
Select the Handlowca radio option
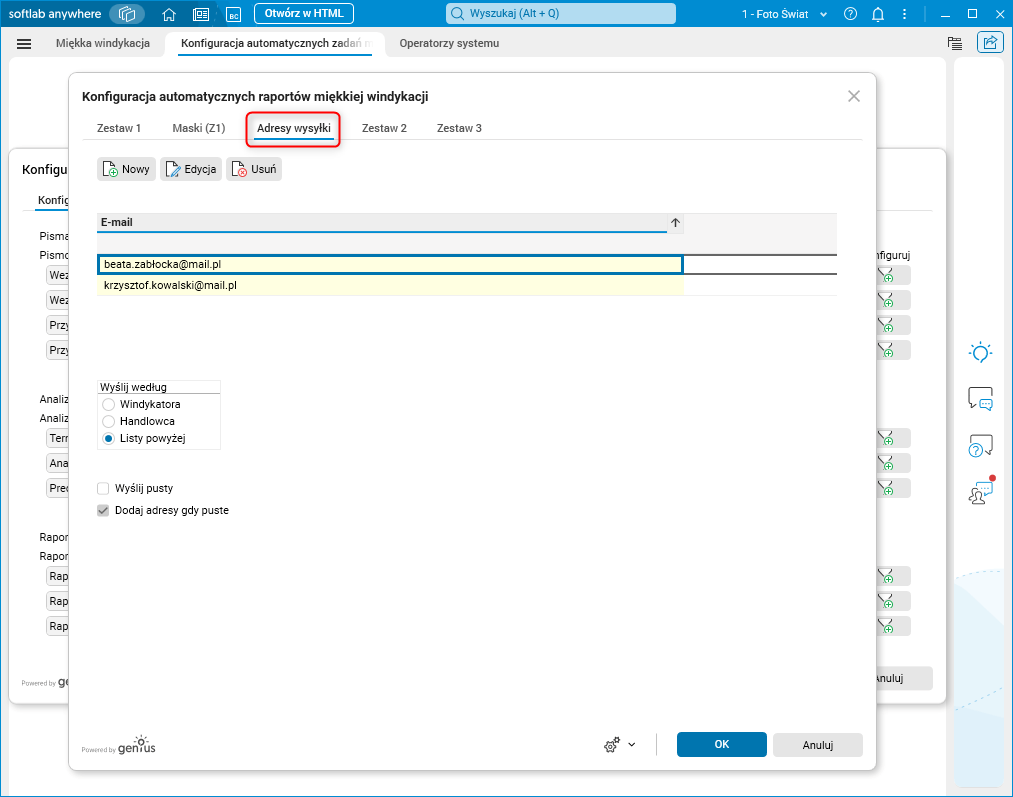109,421
